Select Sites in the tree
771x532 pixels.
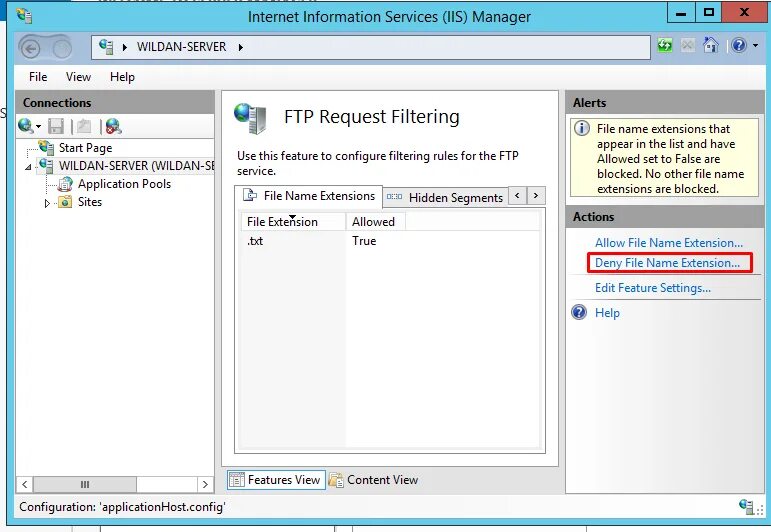tap(89, 202)
